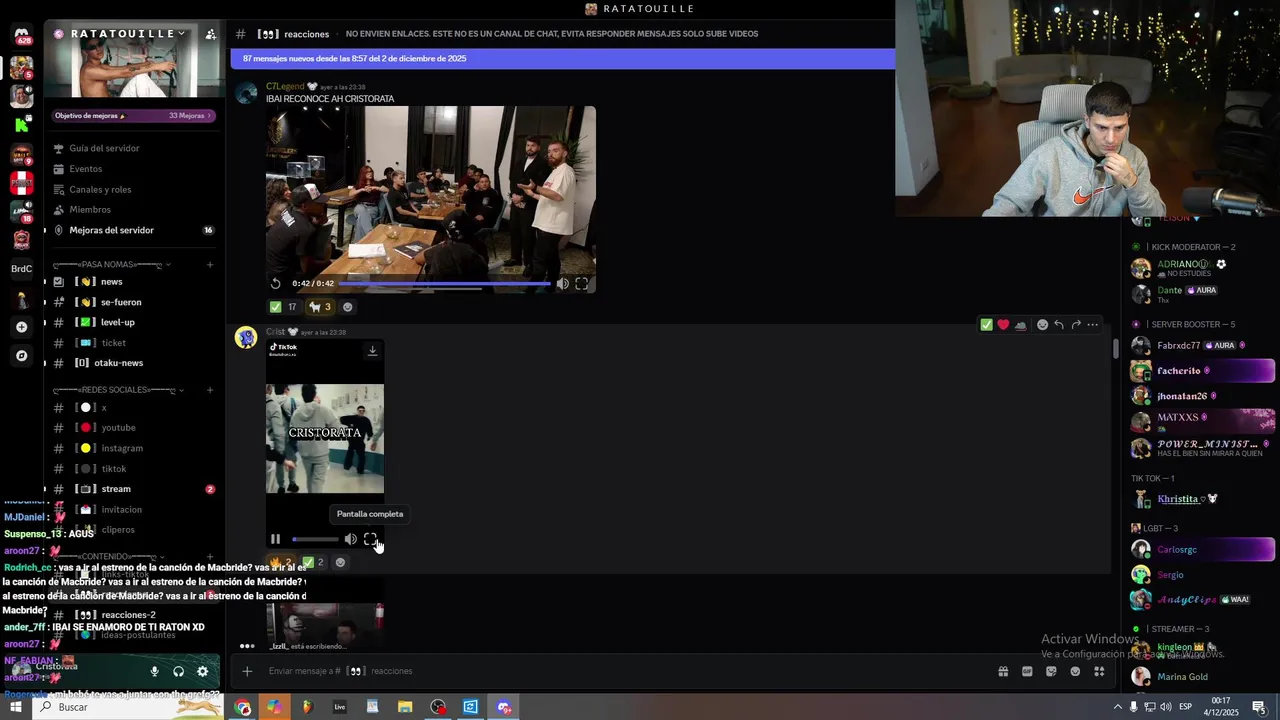Add reaction under Crist's TikTok message
The width and height of the screenshot is (1280, 720).
click(340, 562)
